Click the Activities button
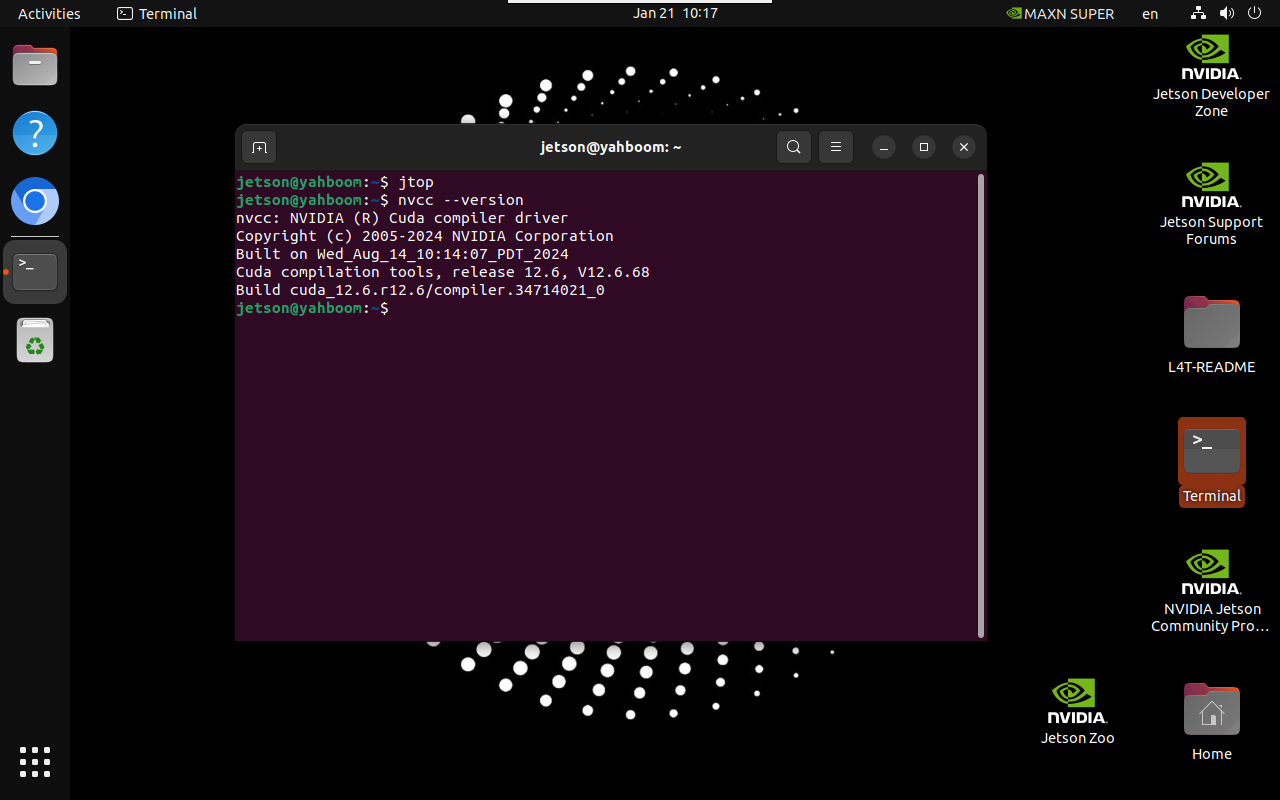1280x800 pixels. (x=49, y=13)
